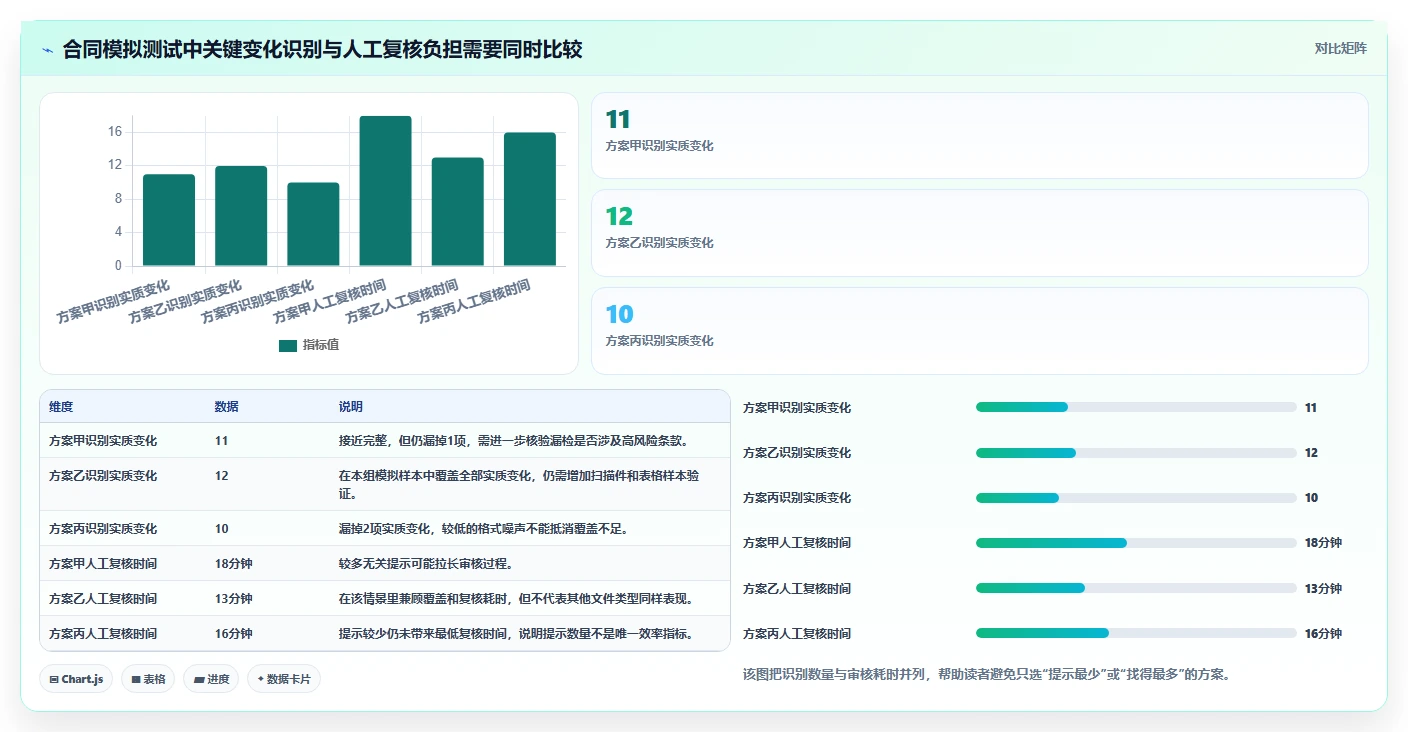The image size is (1408, 732).
Task: Click the 16分钟 value in the table
Action: [233, 634]
